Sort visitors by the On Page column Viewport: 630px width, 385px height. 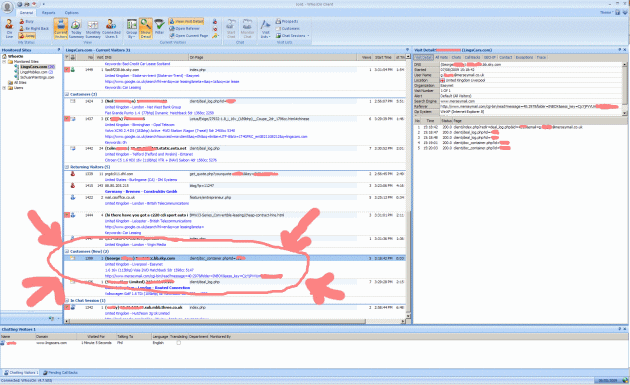pos(273,57)
